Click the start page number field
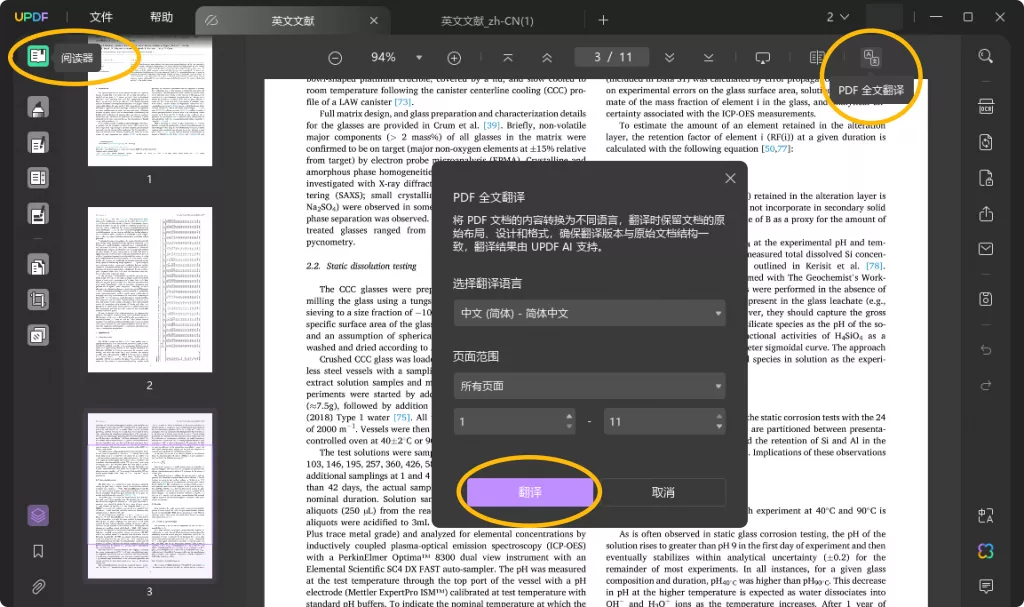The image size is (1024, 607). [x=507, y=422]
